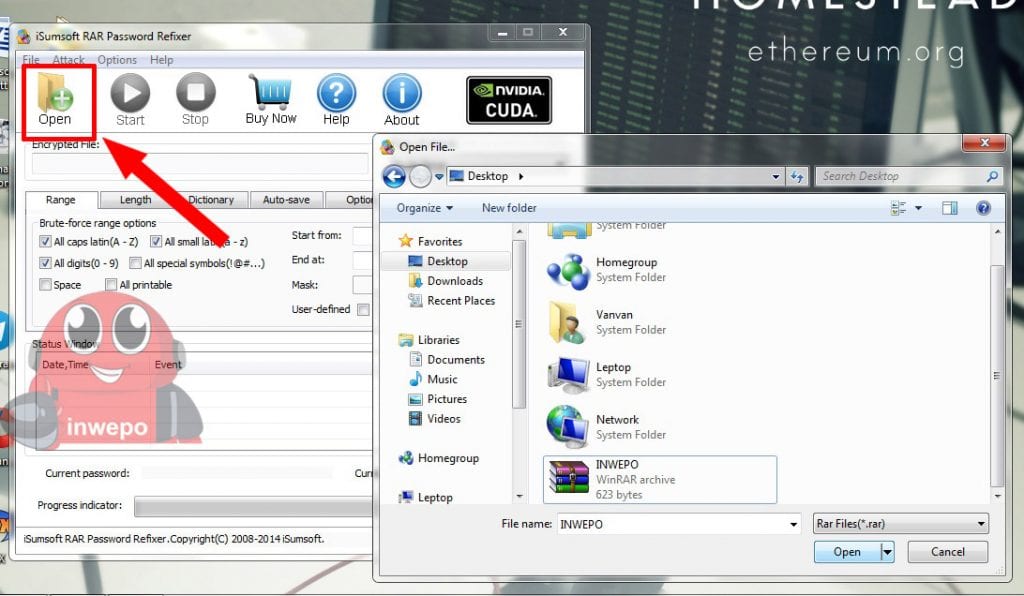
Task: Click the dialog help icon beside preview pane
Action: [x=983, y=208]
